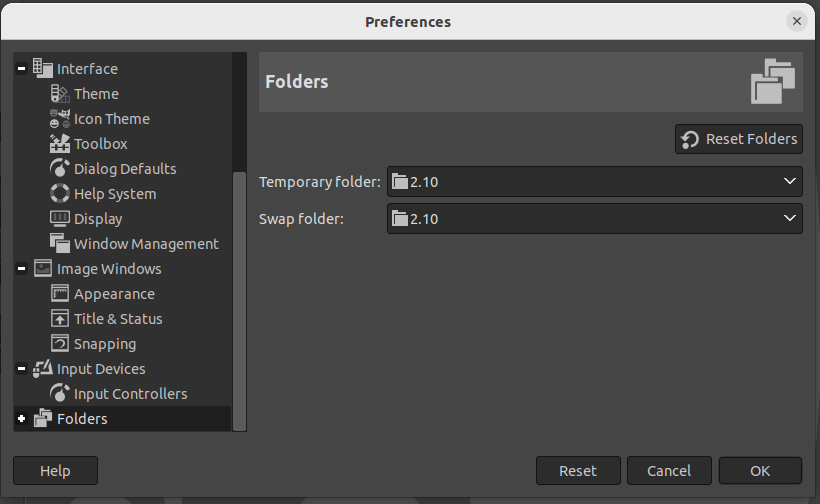
Task: Click the Input Controllers icon
Action: pyautogui.click(x=59, y=394)
